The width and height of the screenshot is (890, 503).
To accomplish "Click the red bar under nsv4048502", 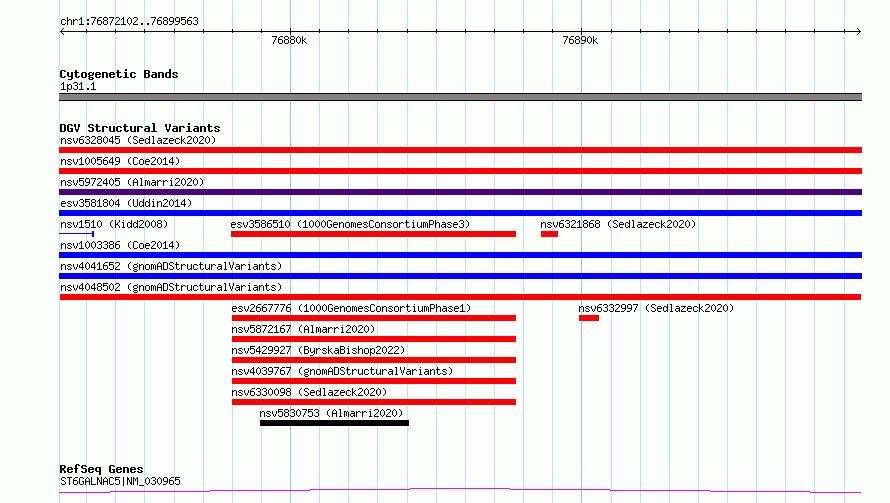I will (460, 297).
